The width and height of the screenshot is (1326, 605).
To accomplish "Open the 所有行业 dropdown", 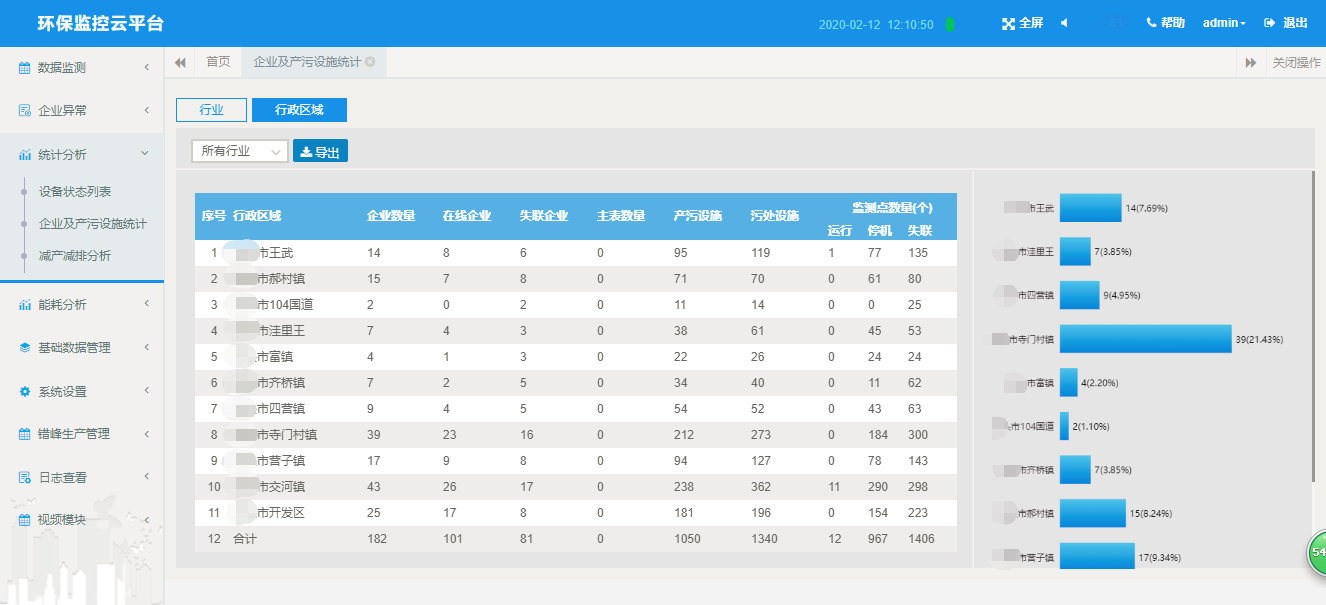I will tap(240, 151).
